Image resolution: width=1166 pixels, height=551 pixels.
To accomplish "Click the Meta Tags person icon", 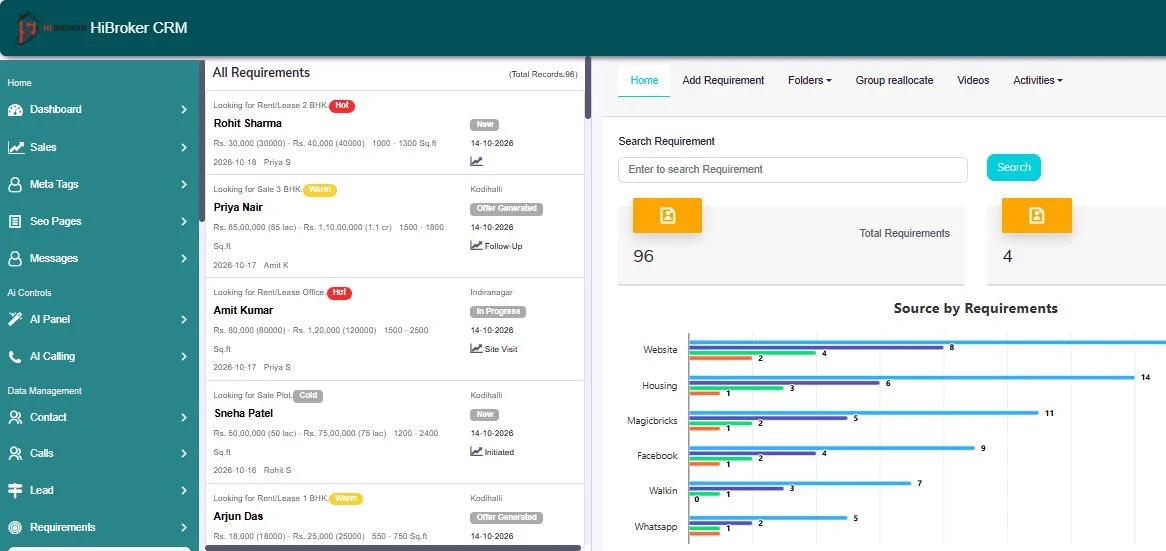I will tap(15, 184).
